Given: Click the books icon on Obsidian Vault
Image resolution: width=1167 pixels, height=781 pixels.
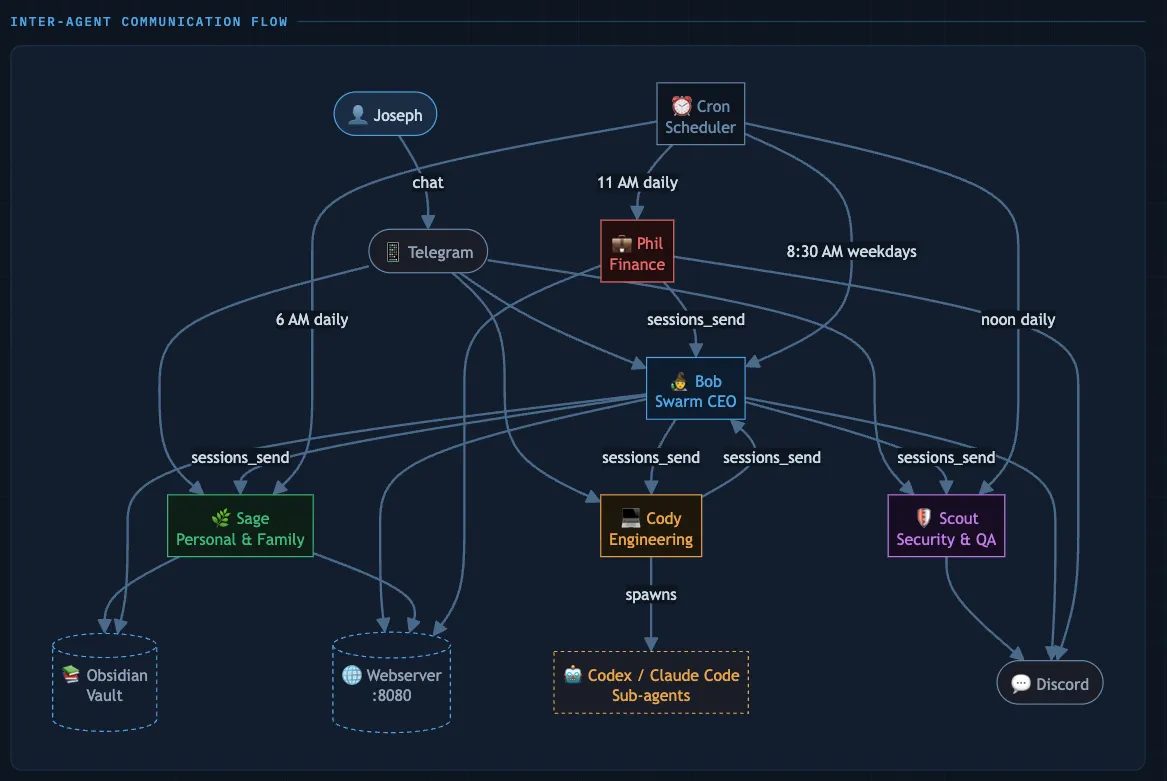Looking at the screenshot, I should tap(70, 674).
